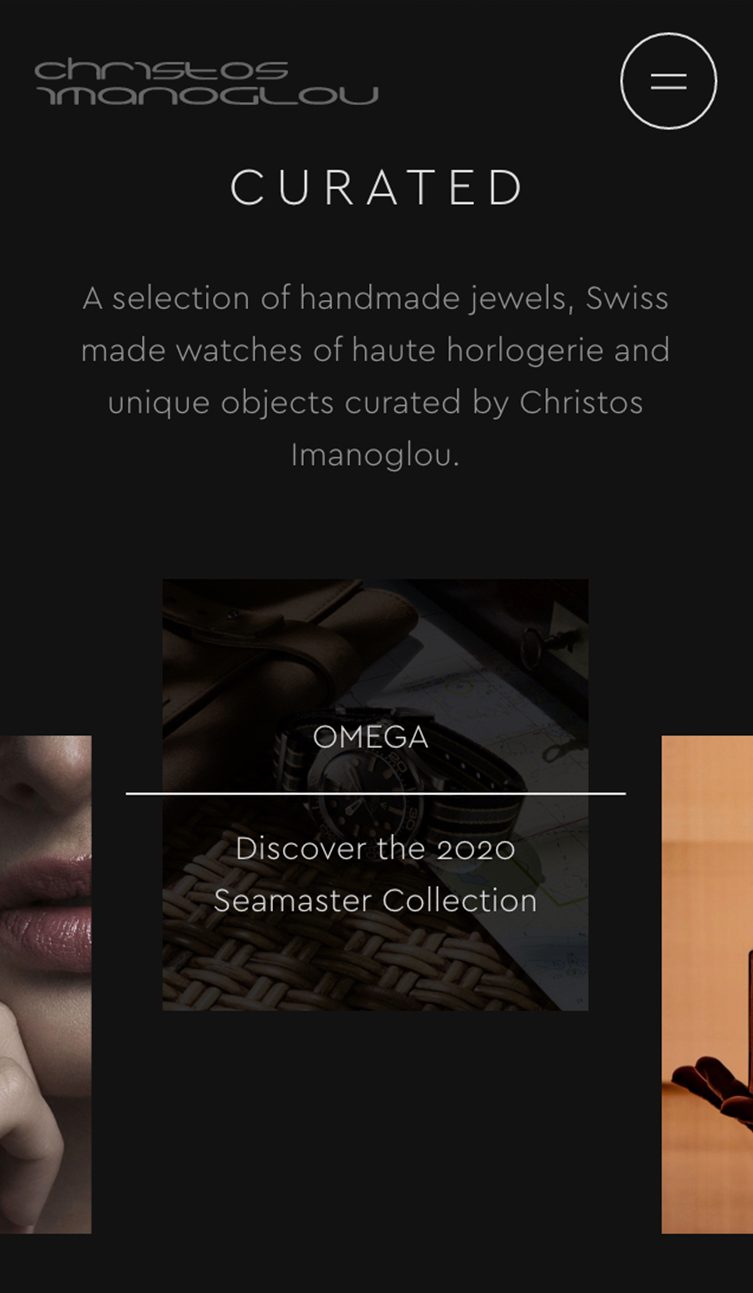This screenshot has height=1293, width=753.
Task: Follow 'Discover the 2020 Seamaster Collection' link
Action: tap(375, 874)
